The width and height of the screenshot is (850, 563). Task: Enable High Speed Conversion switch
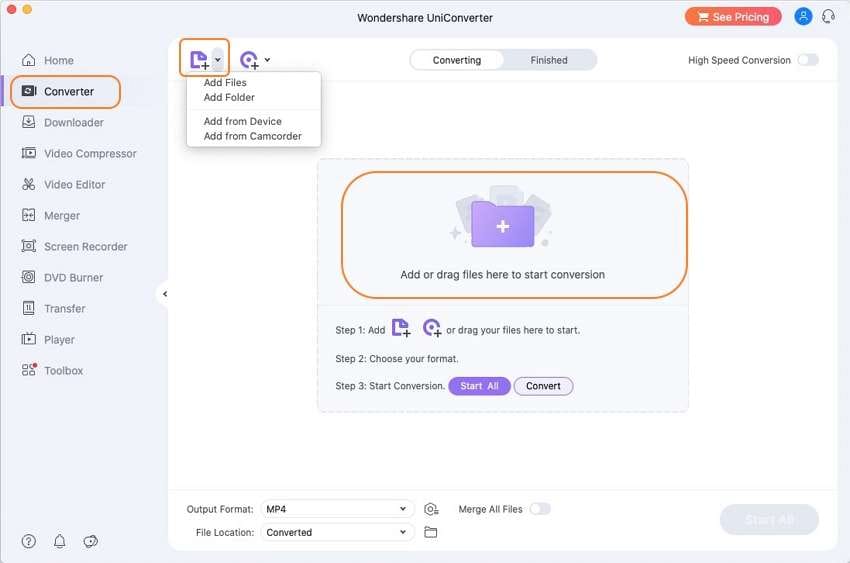(807, 60)
